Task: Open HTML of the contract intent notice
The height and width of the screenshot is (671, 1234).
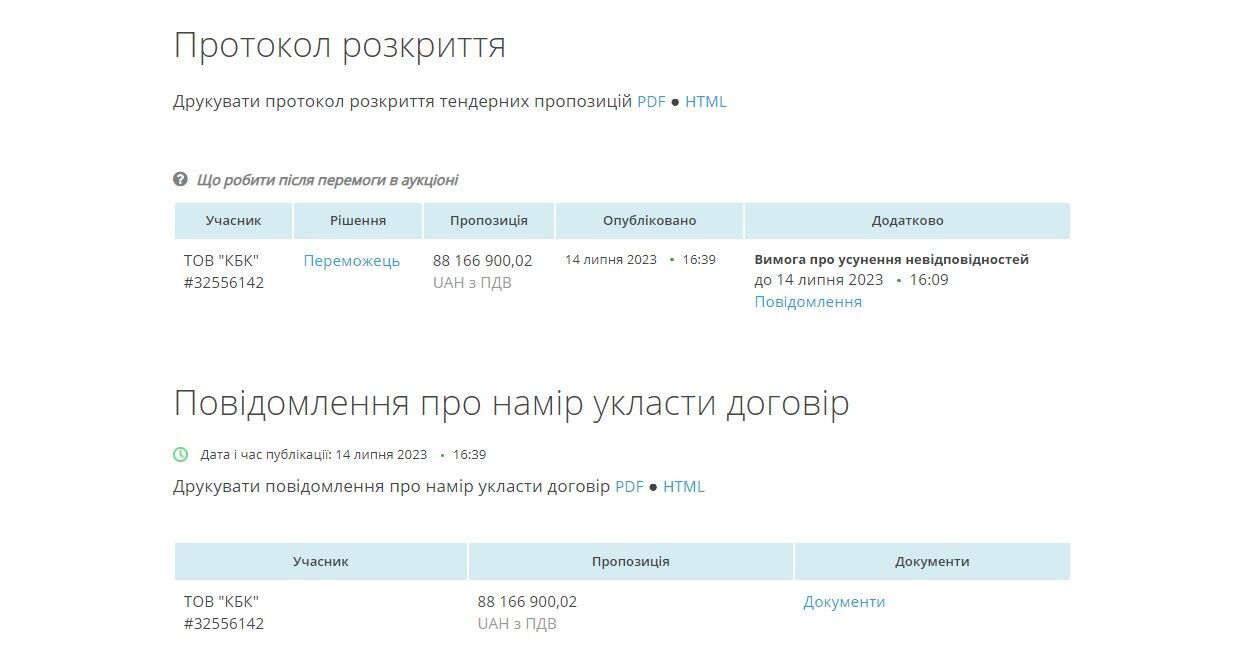Action: pyautogui.click(x=686, y=486)
